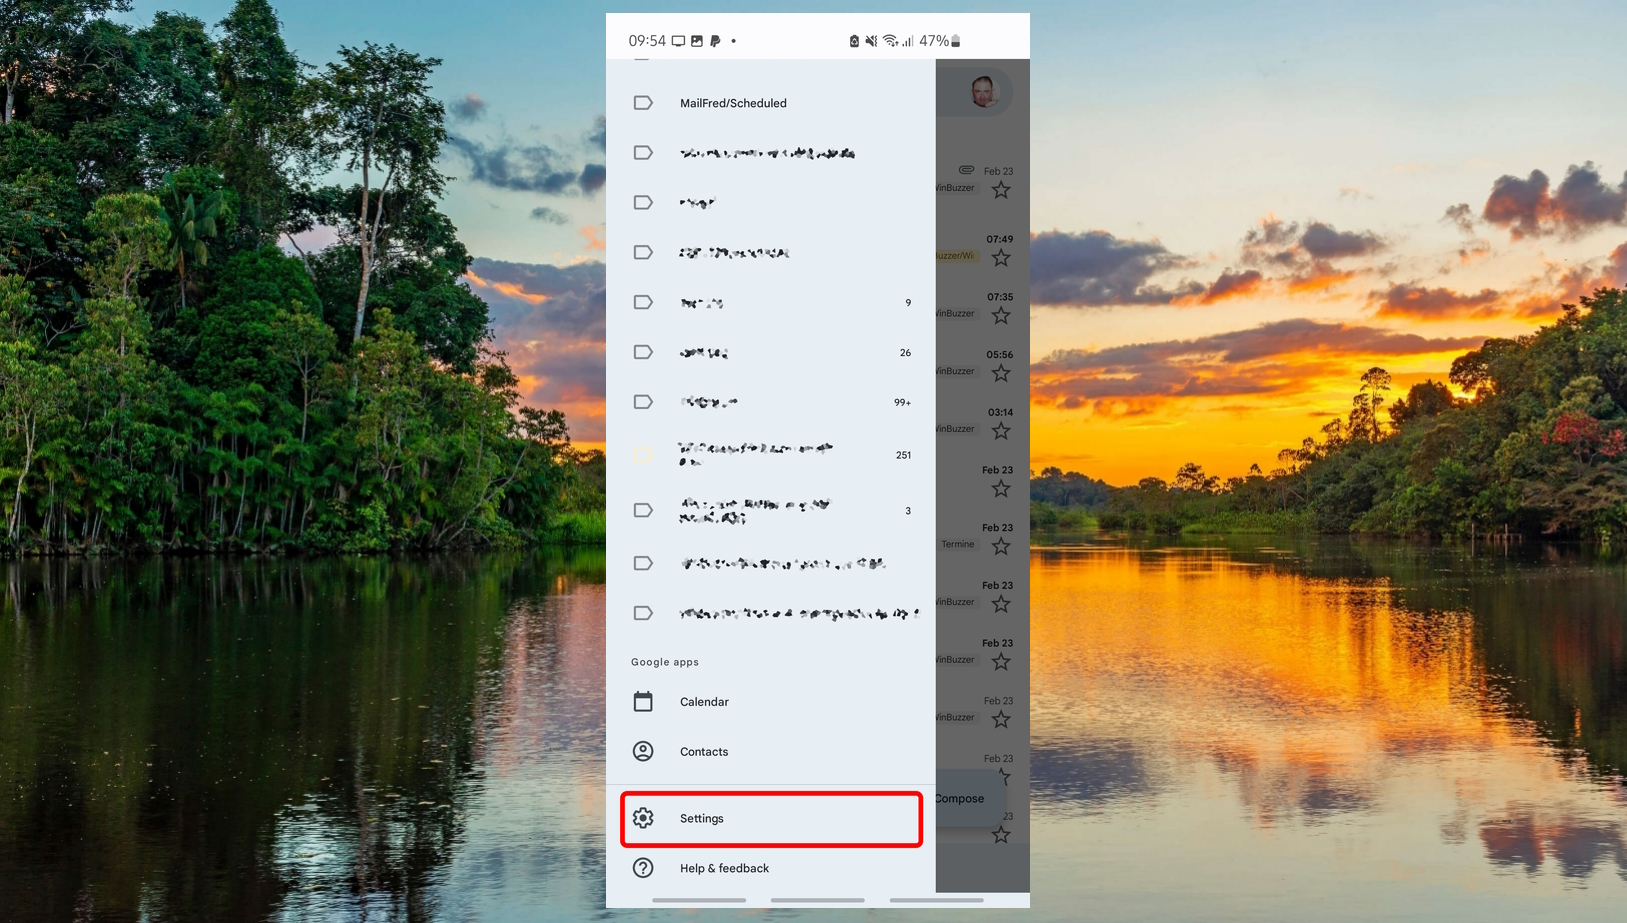Image resolution: width=1627 pixels, height=923 pixels.
Task: Star the 07:35 email
Action: (x=1001, y=316)
